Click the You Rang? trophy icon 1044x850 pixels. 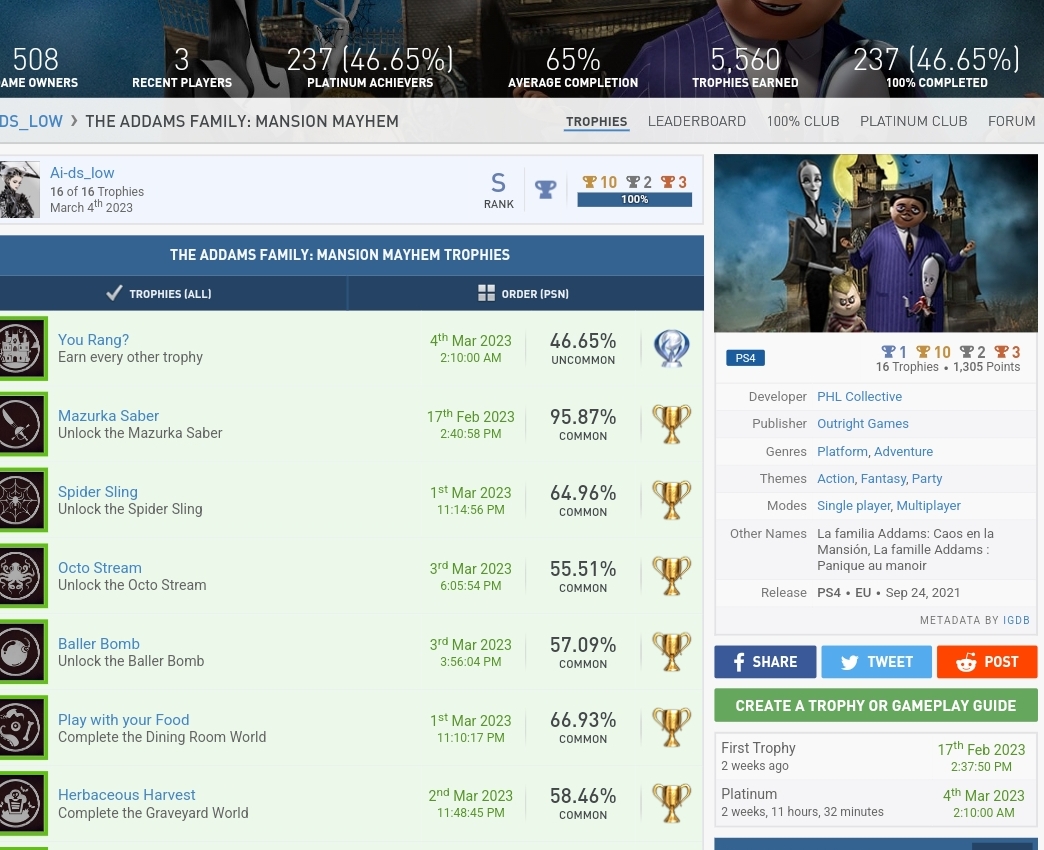point(23,348)
